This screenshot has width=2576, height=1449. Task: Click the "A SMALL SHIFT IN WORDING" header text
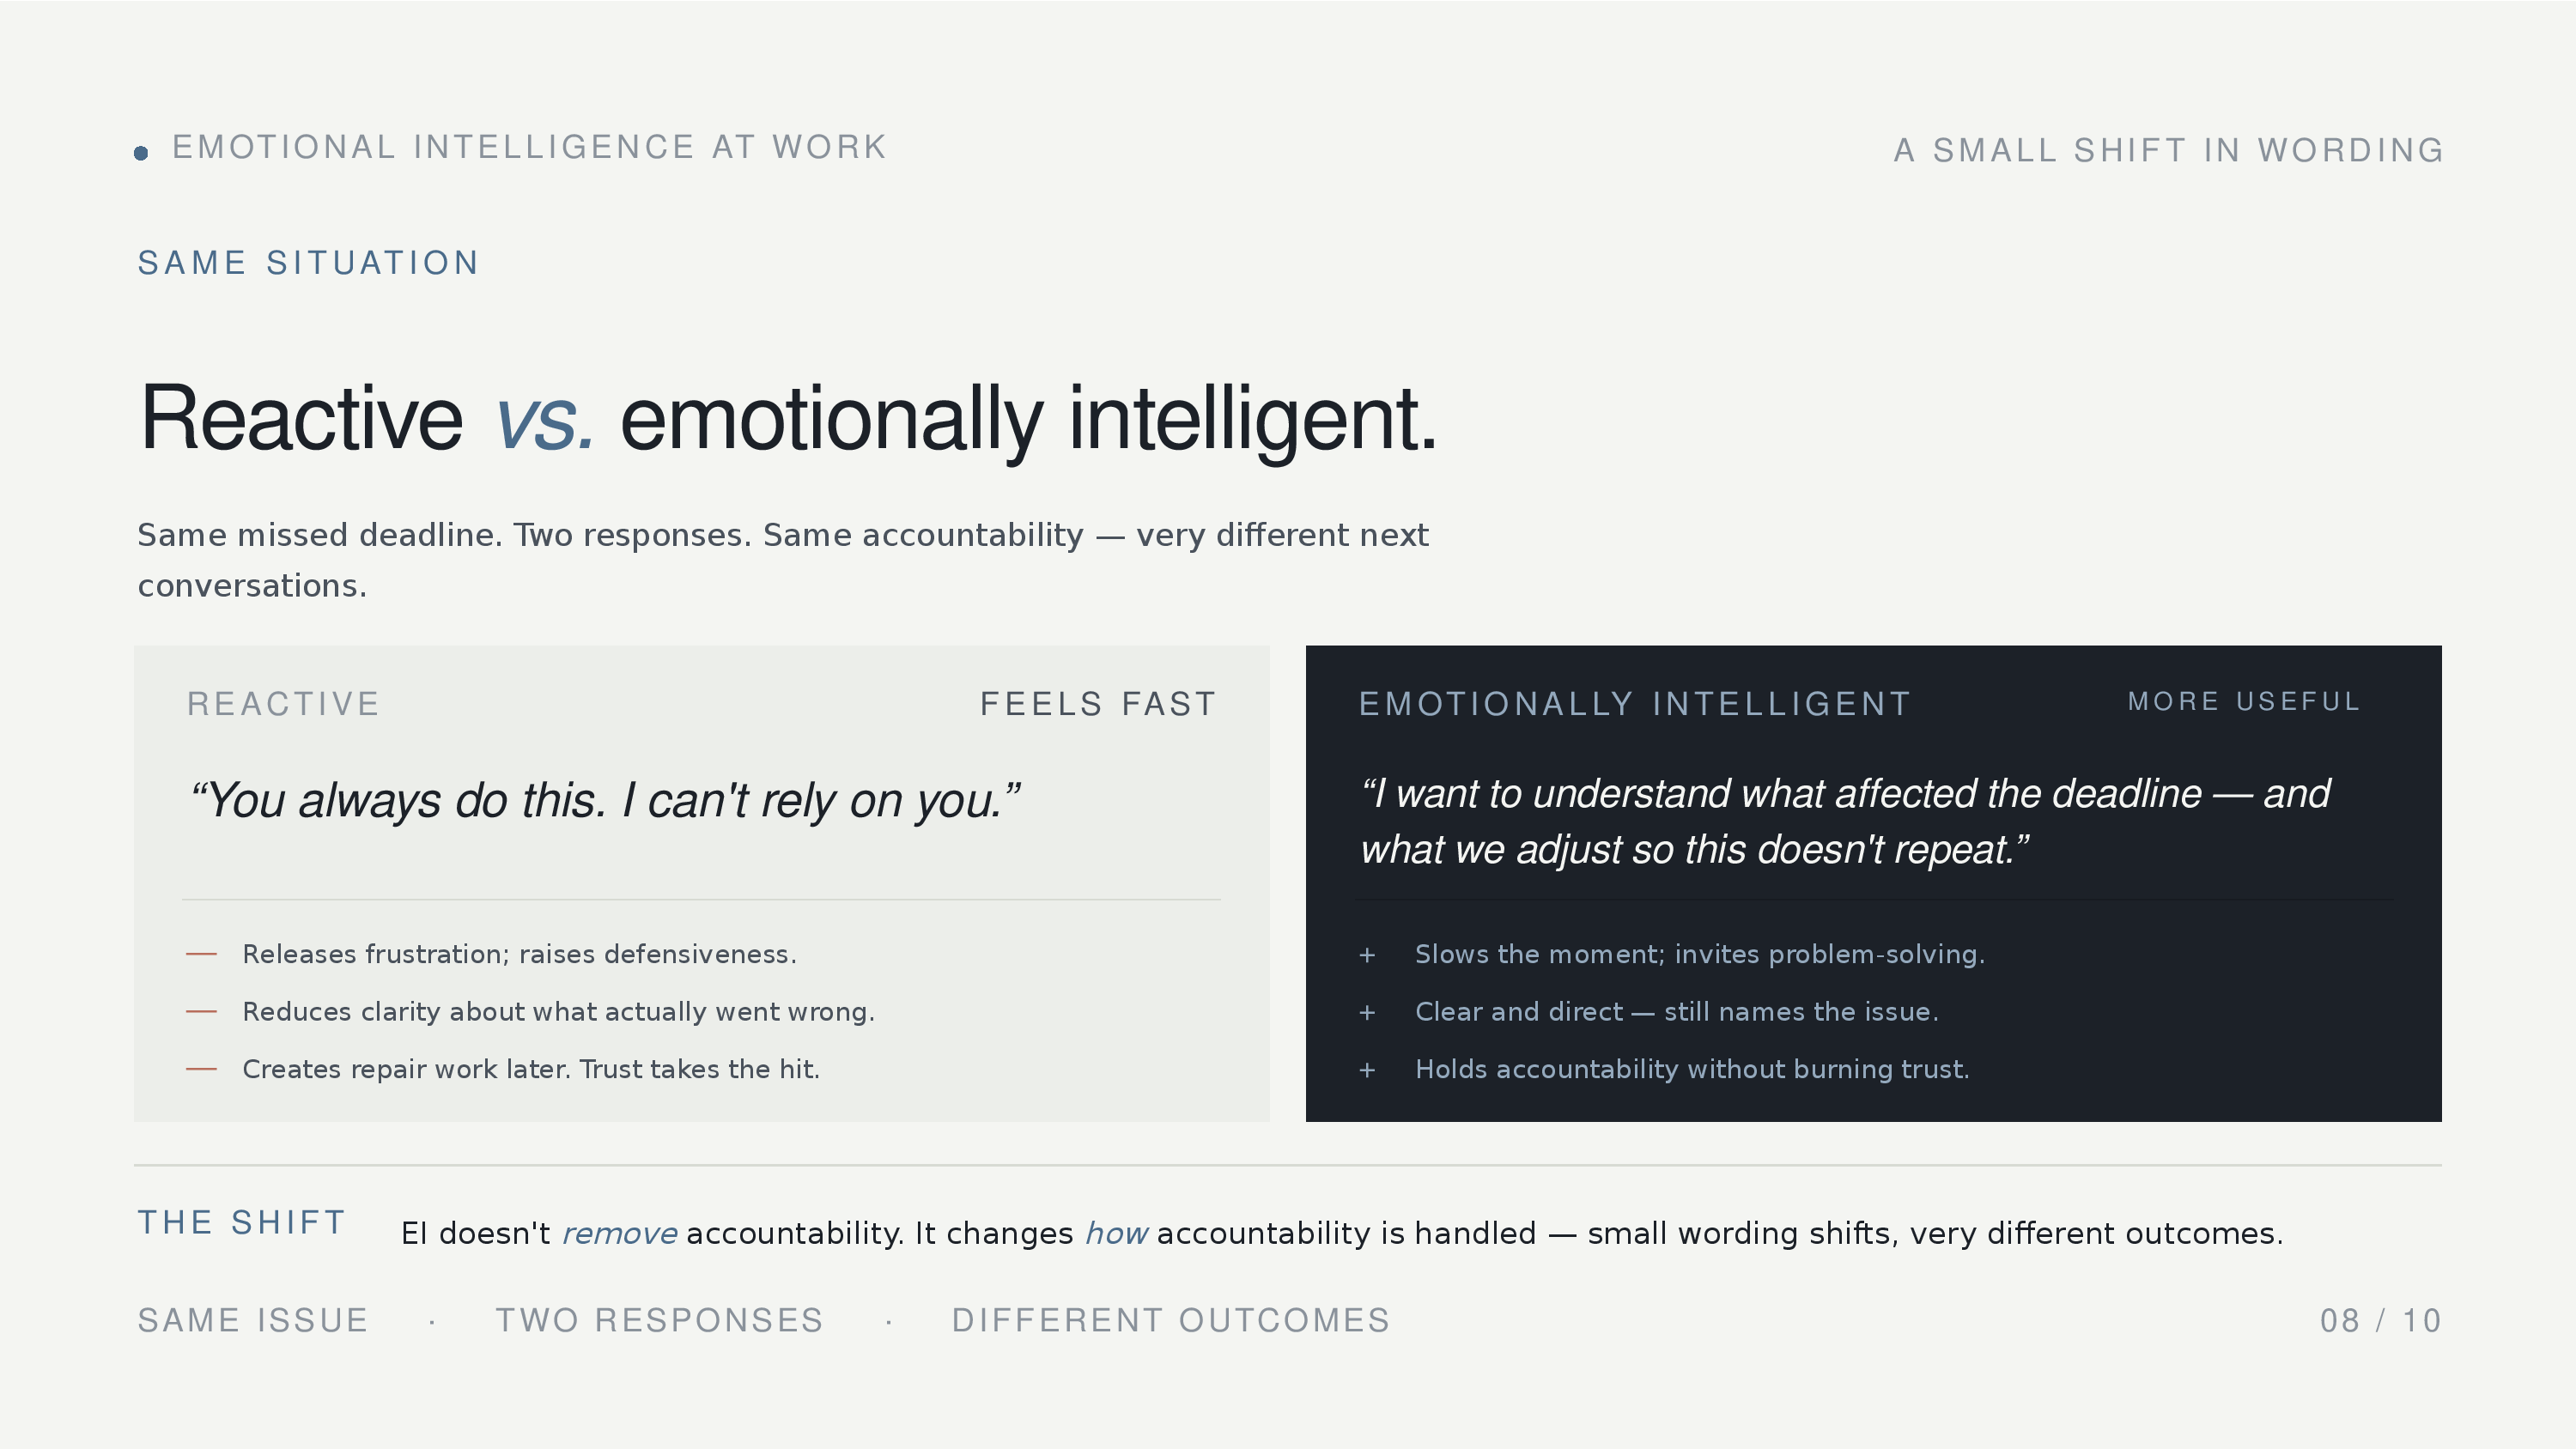click(x=2168, y=151)
